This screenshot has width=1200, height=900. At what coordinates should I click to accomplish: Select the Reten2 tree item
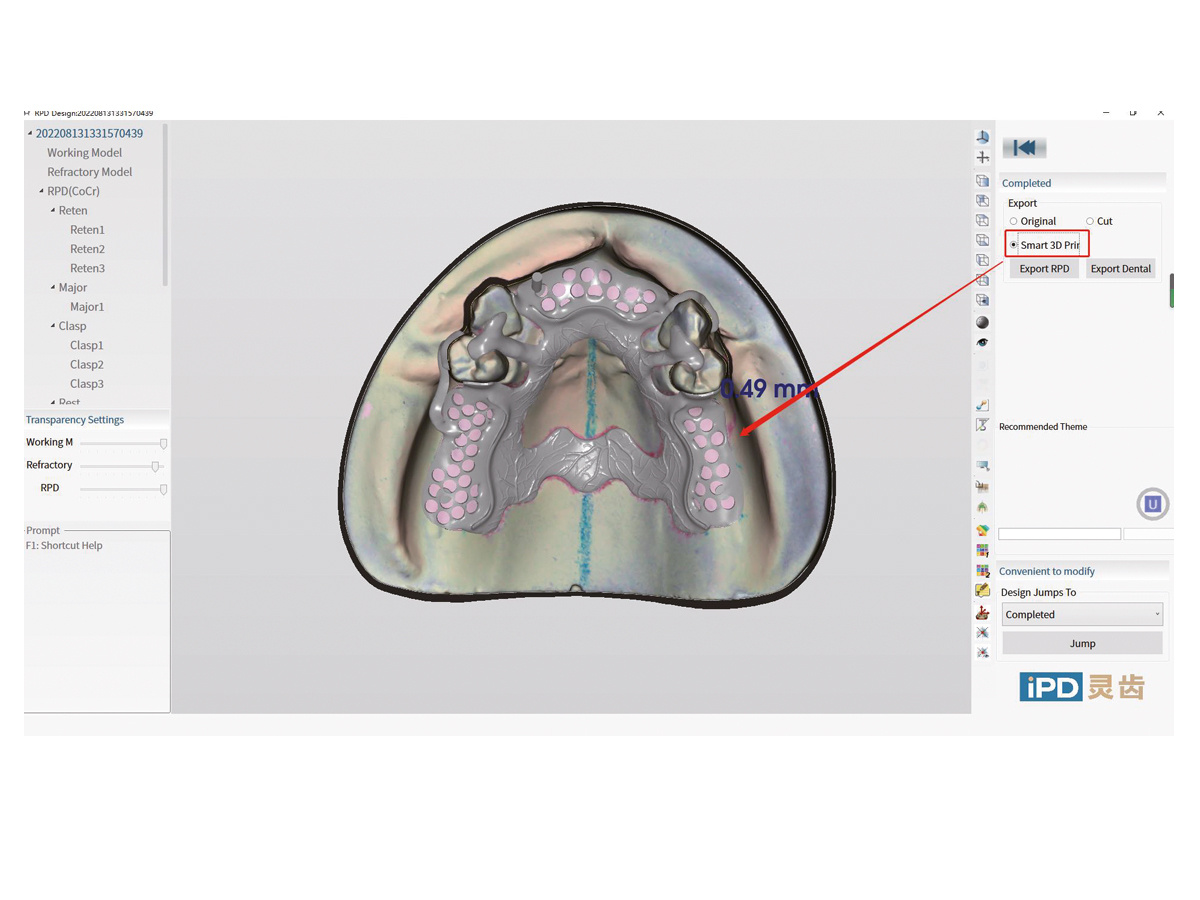click(87, 249)
